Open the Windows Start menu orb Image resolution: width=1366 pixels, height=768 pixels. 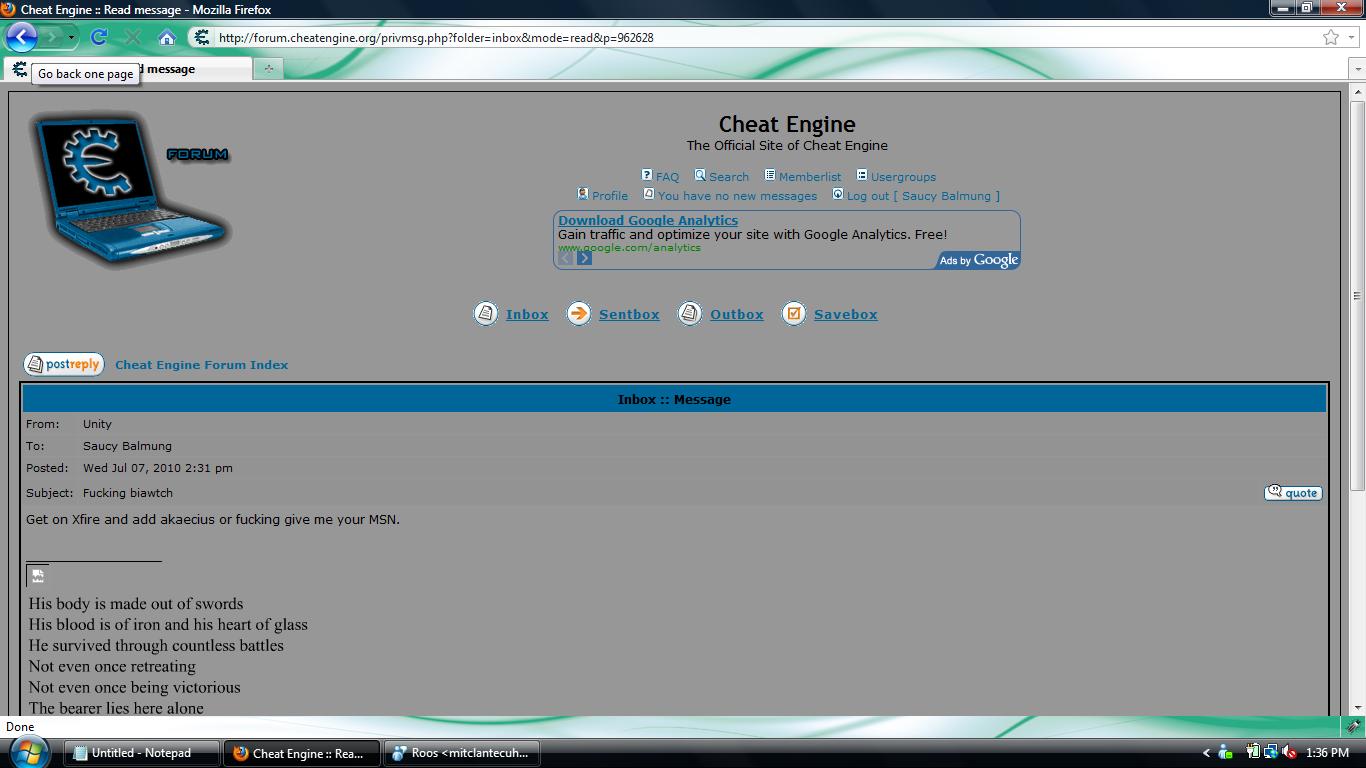coord(28,752)
